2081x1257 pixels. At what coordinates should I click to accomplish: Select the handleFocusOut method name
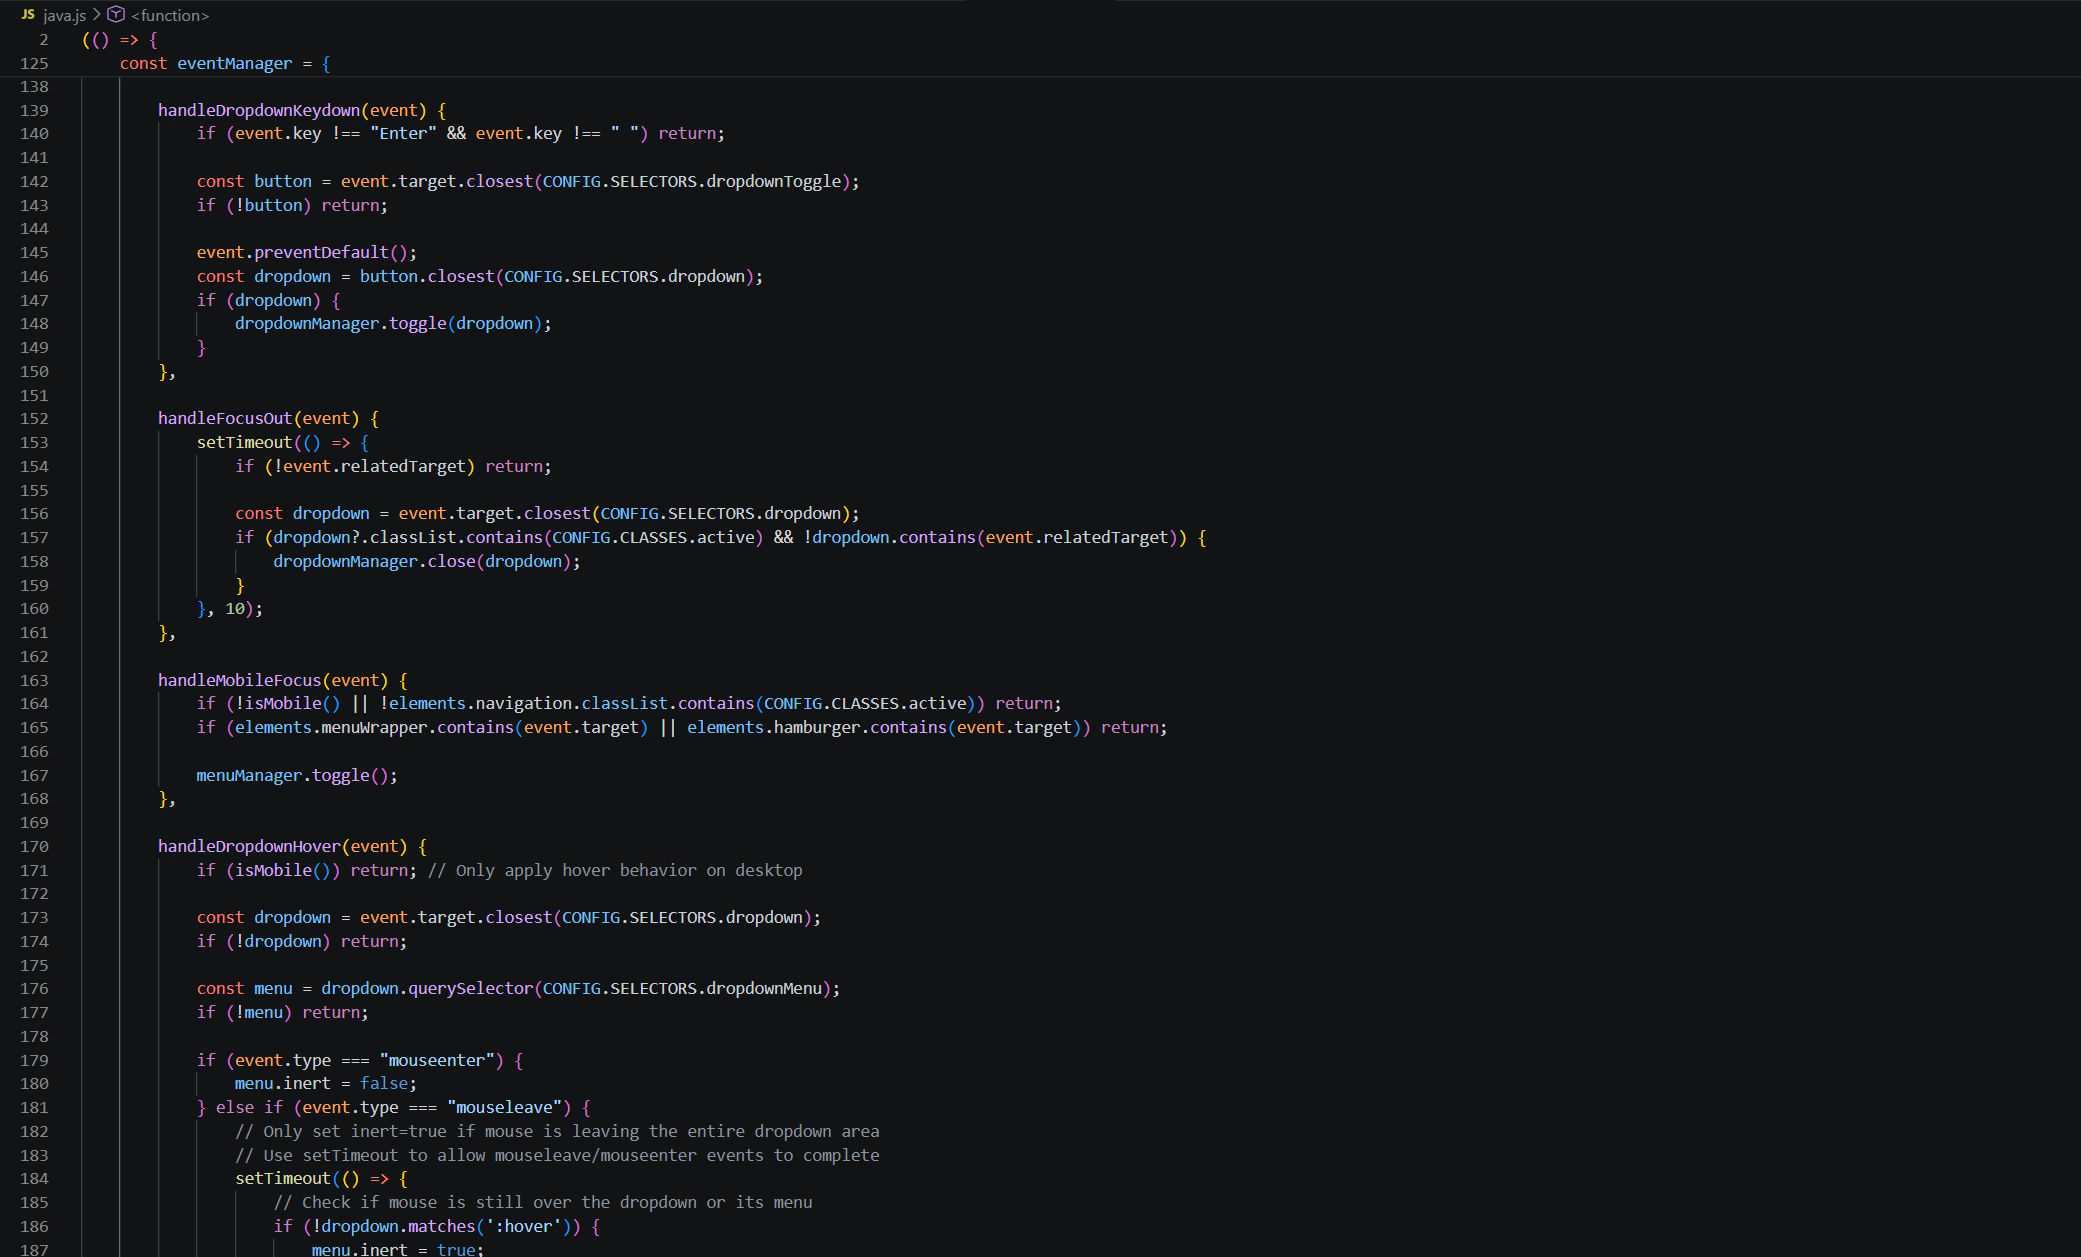pos(224,418)
